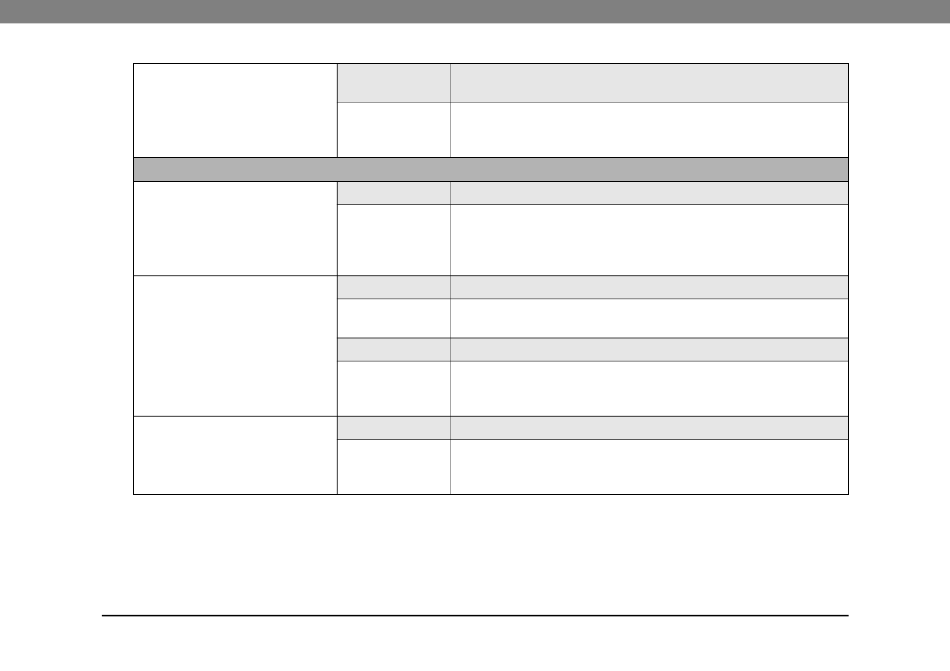Click gray narrow cell directly below dark divider

click(394, 193)
